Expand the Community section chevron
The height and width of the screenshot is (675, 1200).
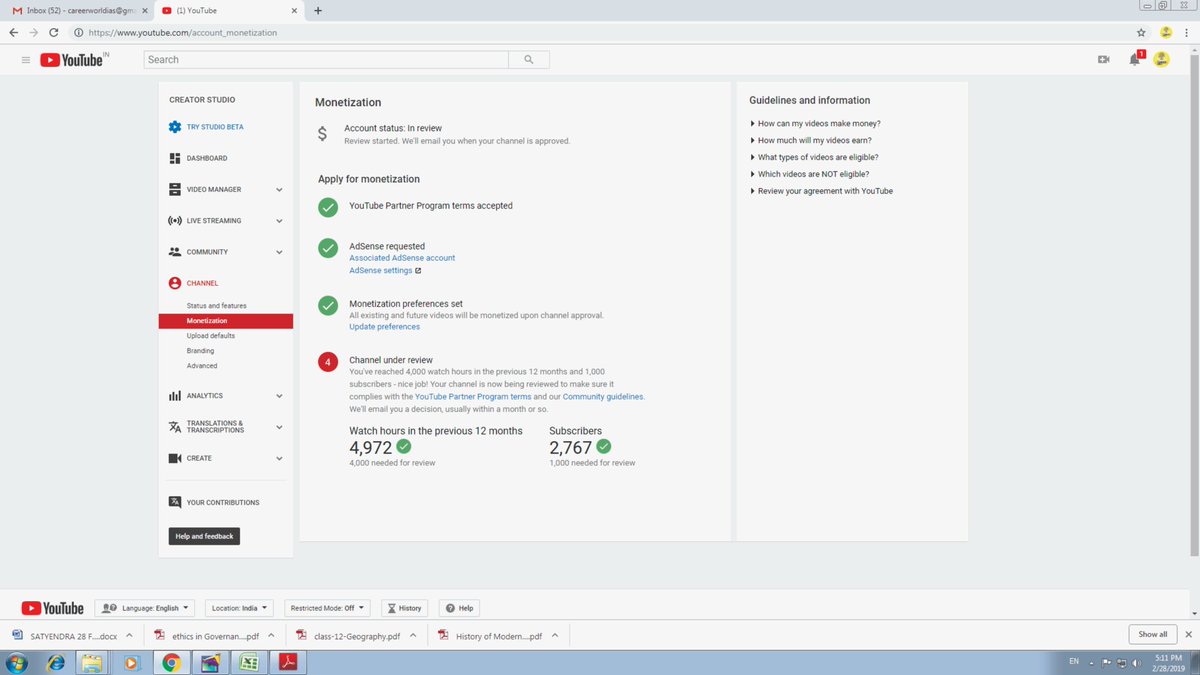(279, 252)
